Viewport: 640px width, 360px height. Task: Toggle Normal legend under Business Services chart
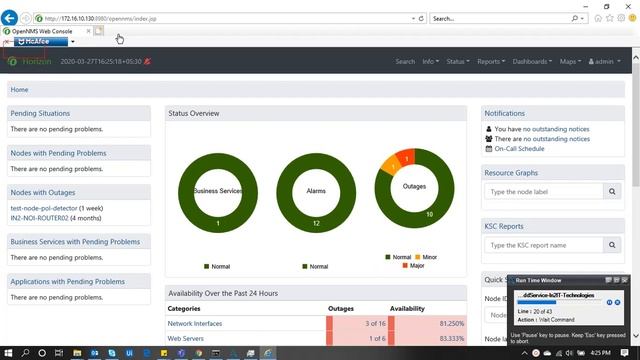pyautogui.click(x=217, y=267)
